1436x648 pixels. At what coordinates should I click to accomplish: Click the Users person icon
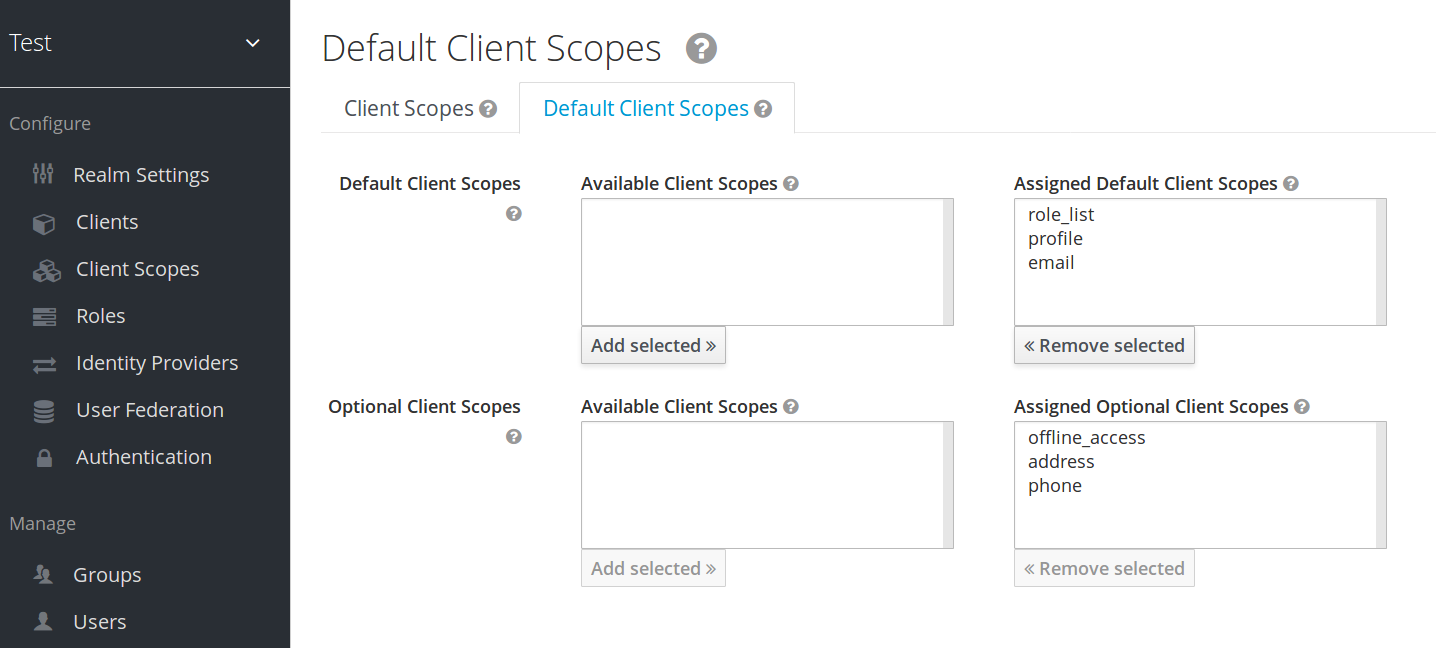pos(43,622)
